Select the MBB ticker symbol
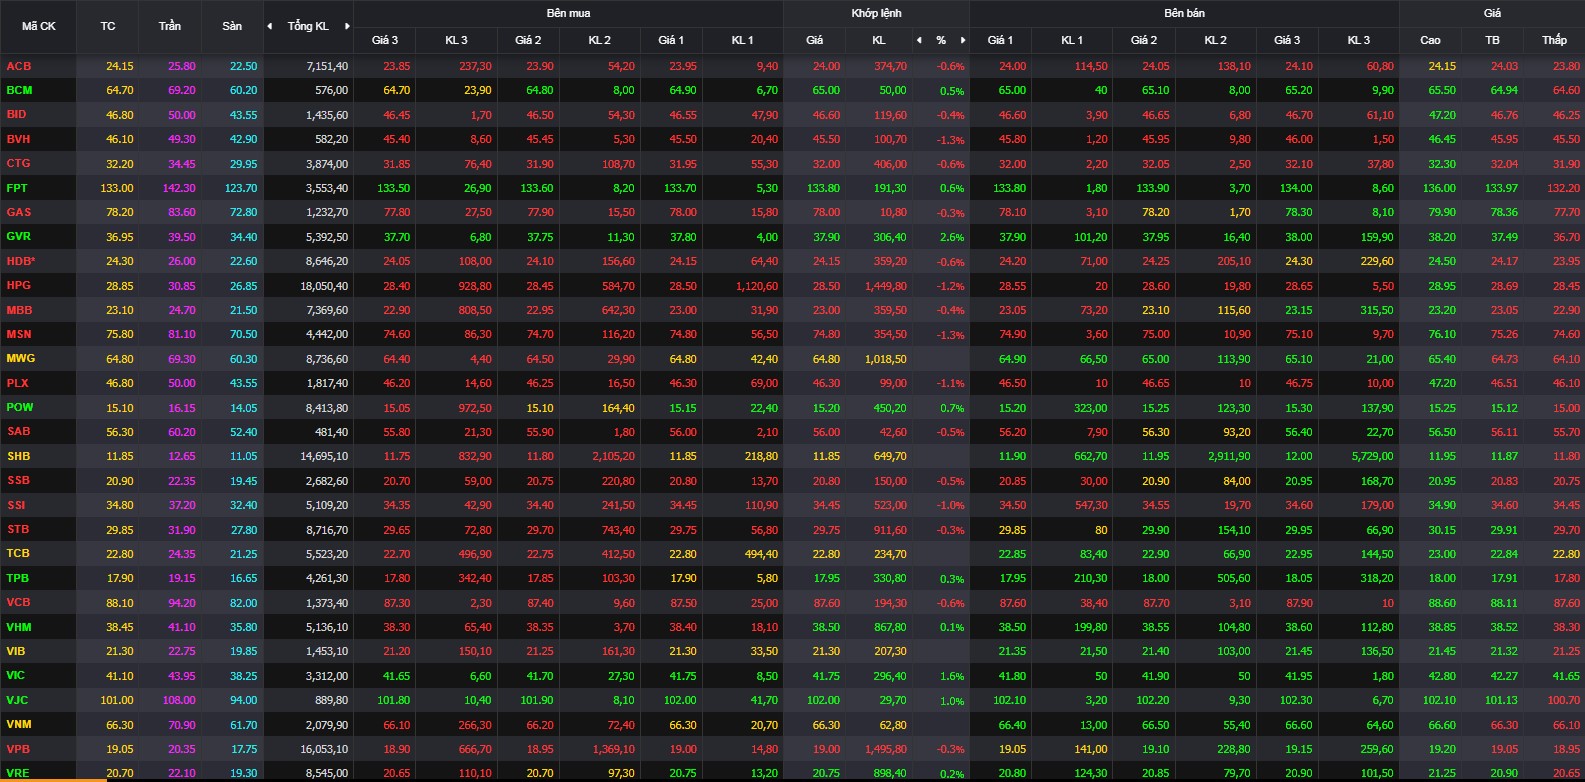 click(x=19, y=310)
